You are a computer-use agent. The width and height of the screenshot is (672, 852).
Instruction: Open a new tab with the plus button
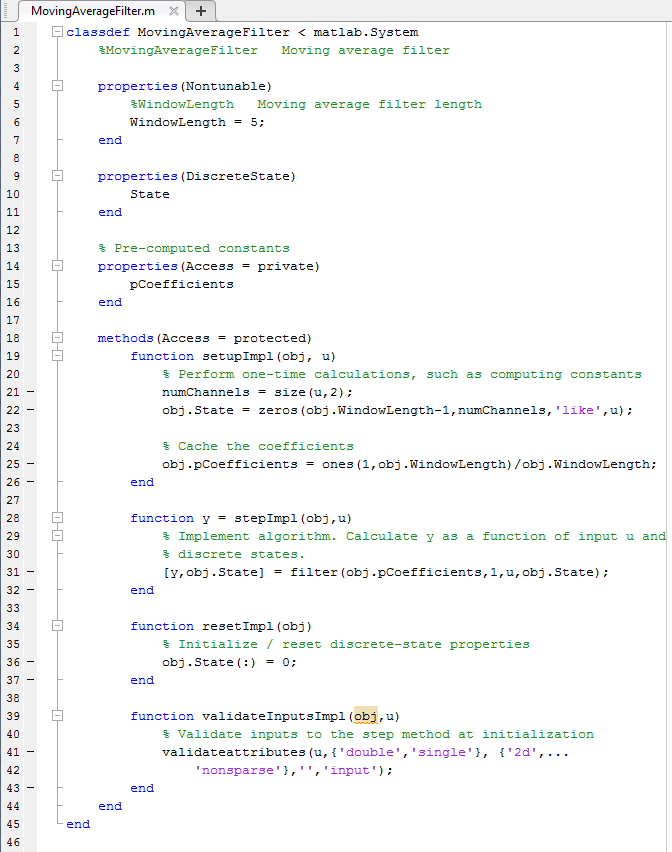[201, 11]
